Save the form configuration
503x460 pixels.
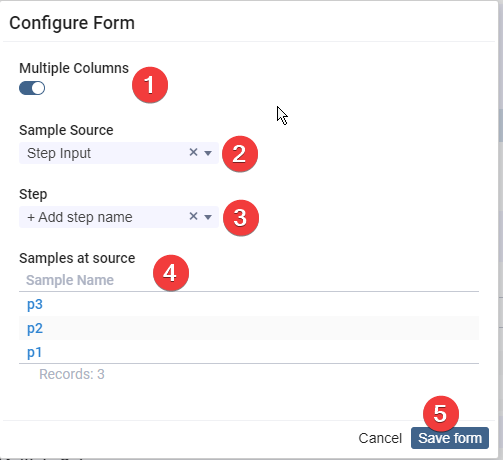(x=450, y=438)
